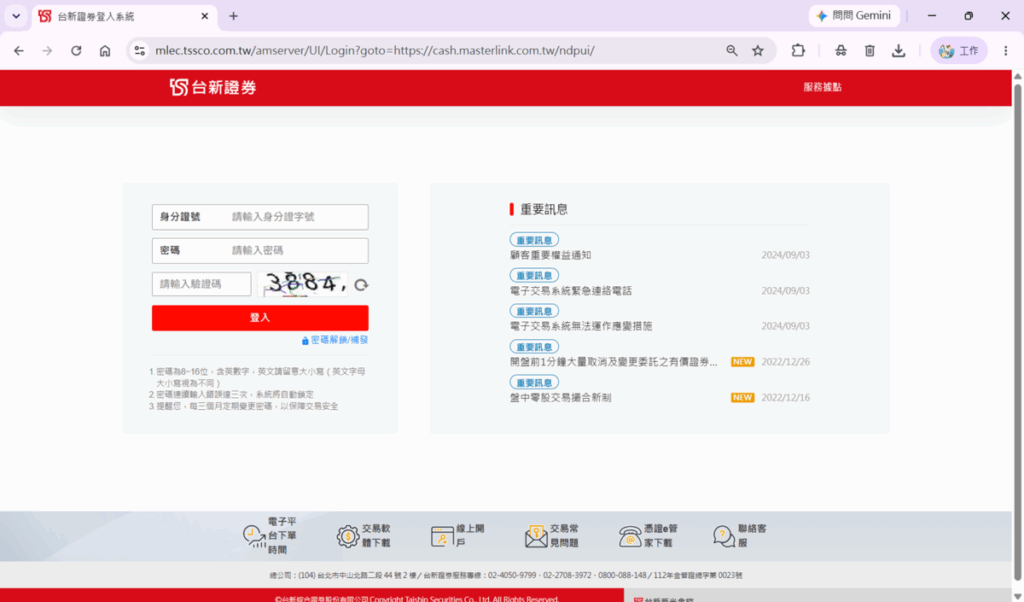This screenshot has width=1024, height=602.
Task: Click the red 登入 button
Action: pos(260,318)
